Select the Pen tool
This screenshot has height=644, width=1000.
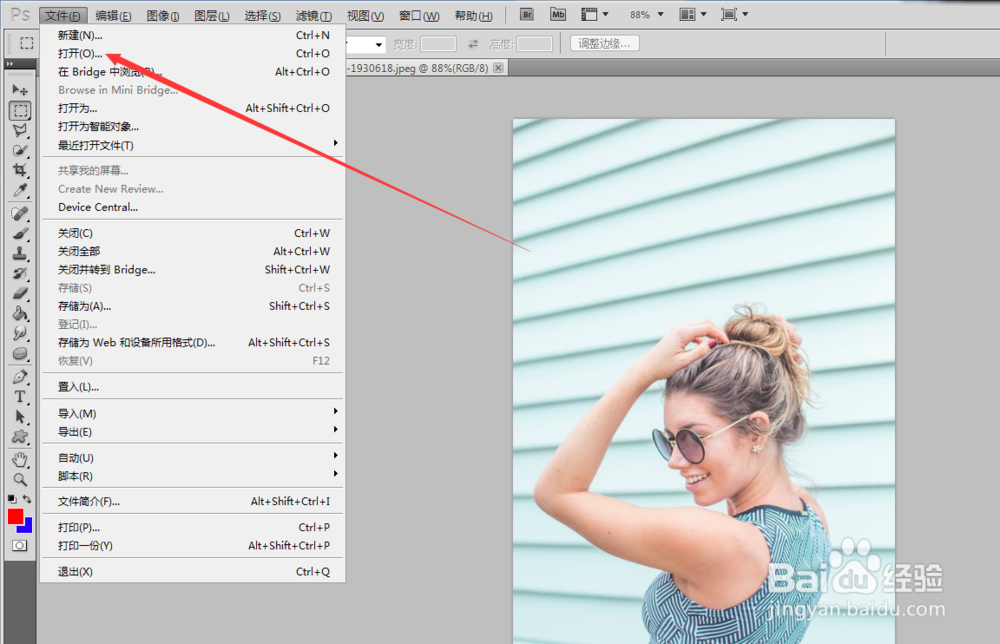(20, 377)
